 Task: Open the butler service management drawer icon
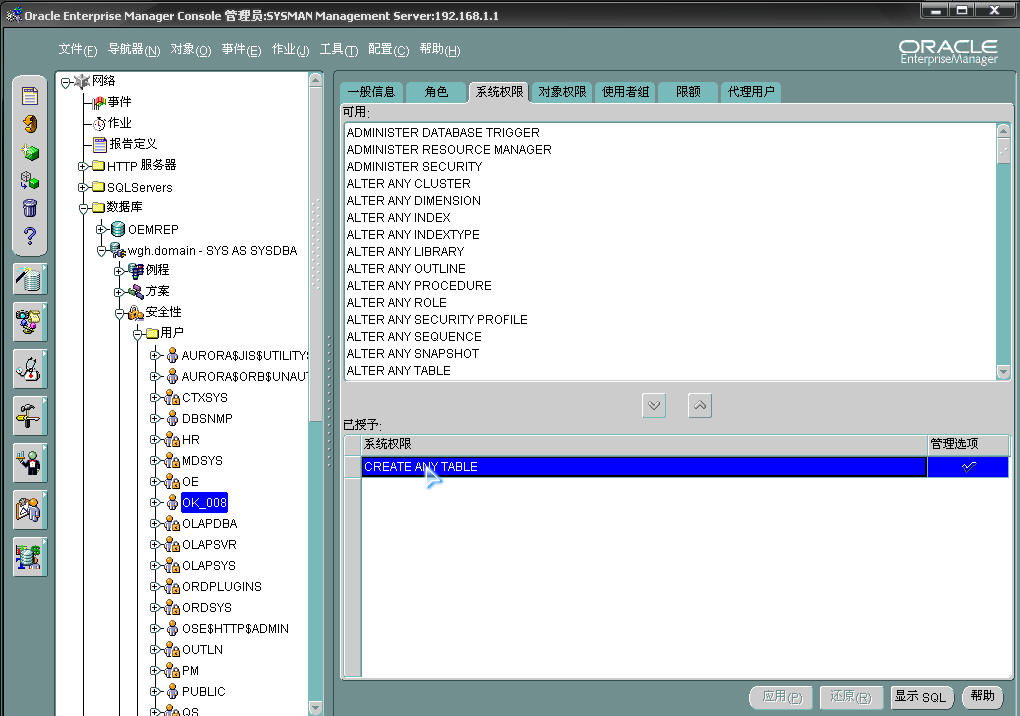tap(29, 462)
